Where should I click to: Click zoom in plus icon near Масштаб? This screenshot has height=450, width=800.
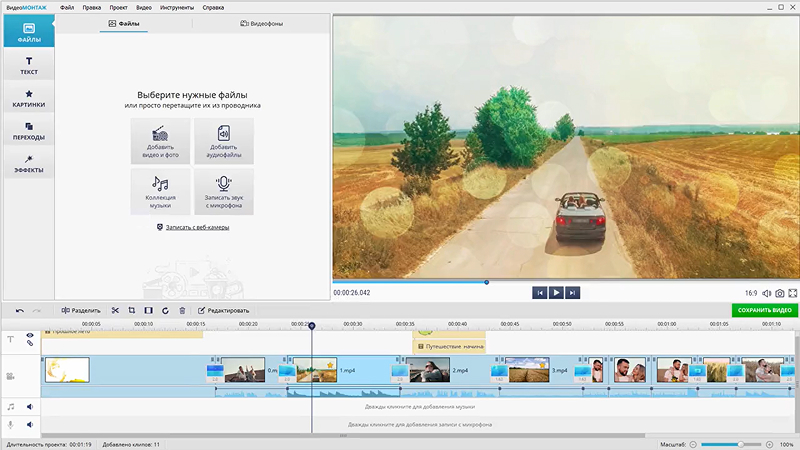pos(769,444)
